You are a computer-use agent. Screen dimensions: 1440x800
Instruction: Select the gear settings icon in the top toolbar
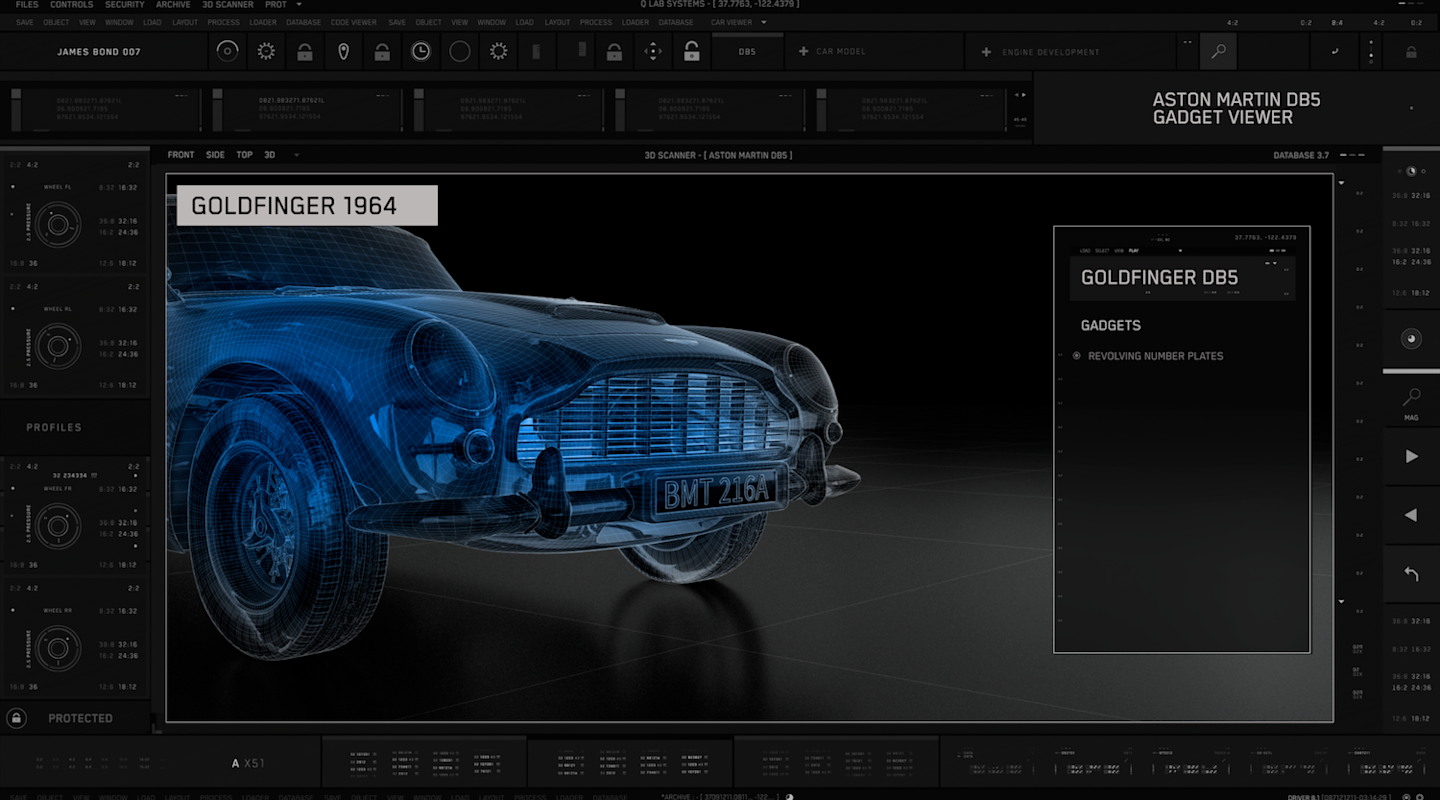(266, 51)
